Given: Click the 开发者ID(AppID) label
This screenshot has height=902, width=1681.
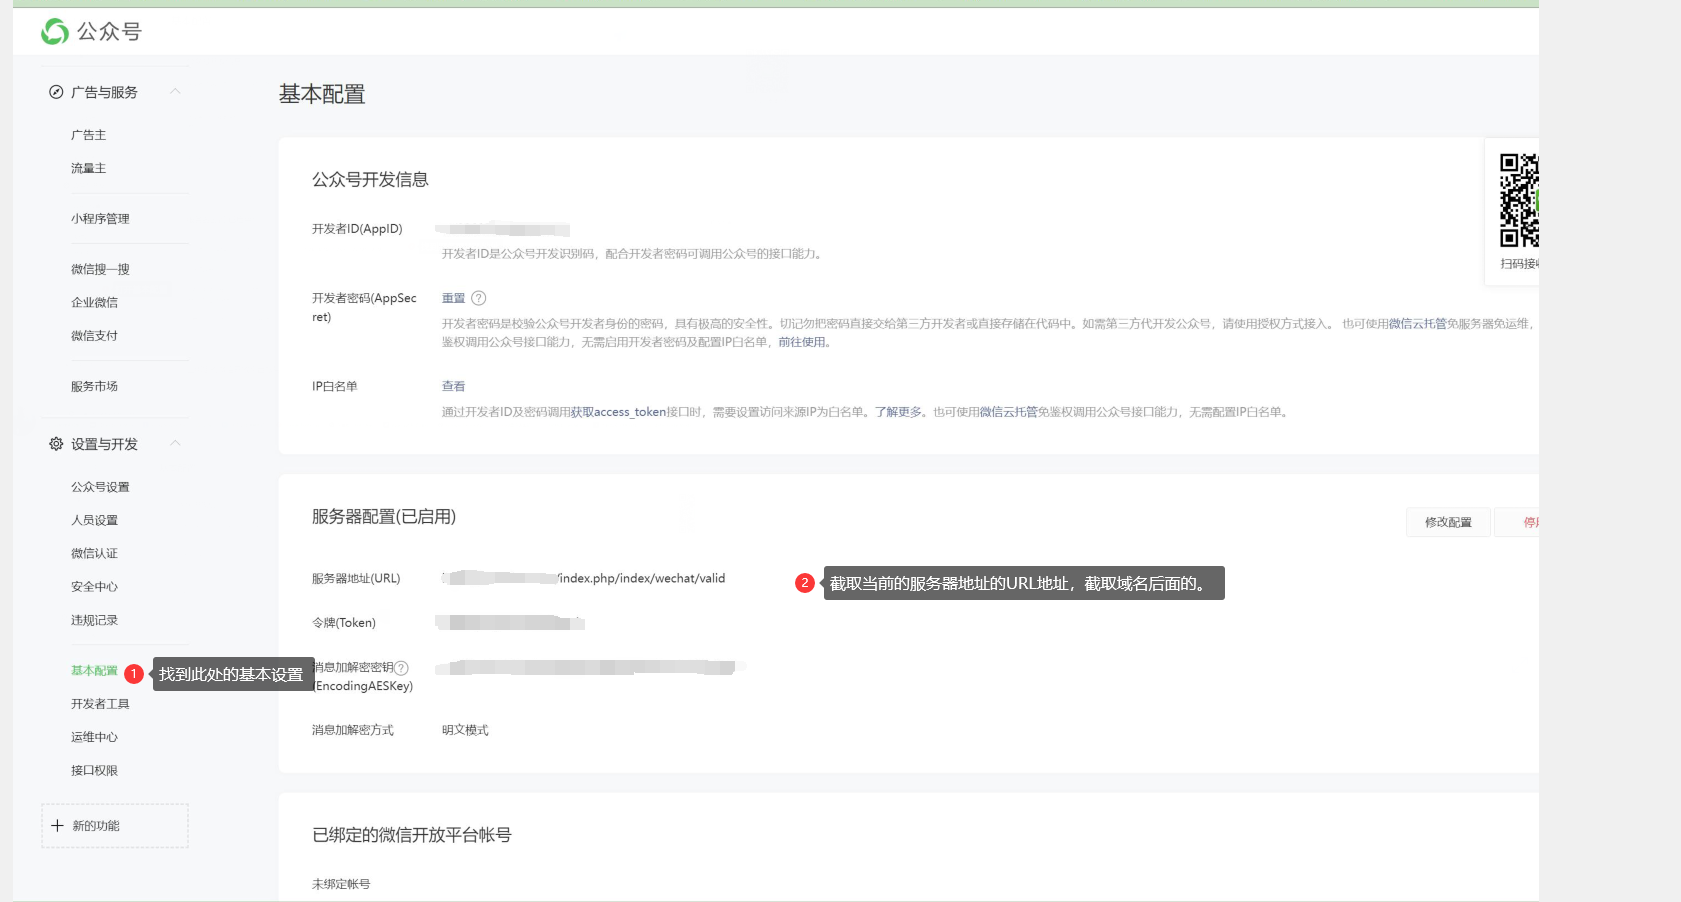Looking at the screenshot, I should (357, 229).
